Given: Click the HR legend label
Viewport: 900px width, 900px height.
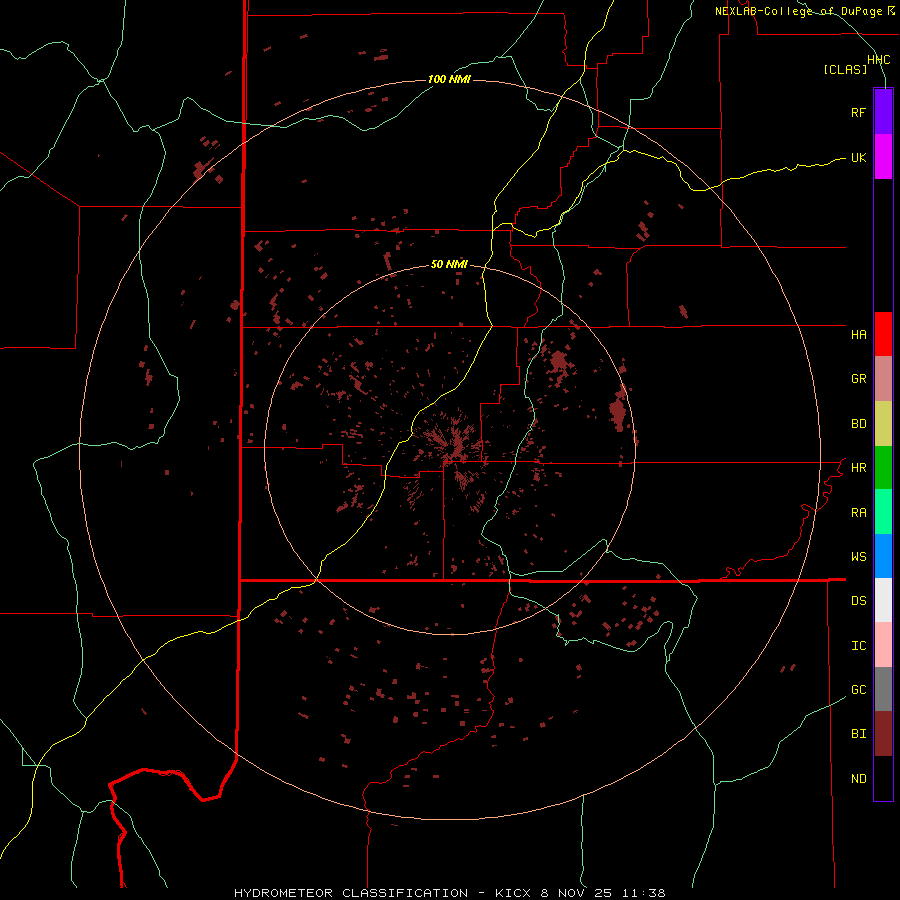Looking at the screenshot, I should point(858,468).
